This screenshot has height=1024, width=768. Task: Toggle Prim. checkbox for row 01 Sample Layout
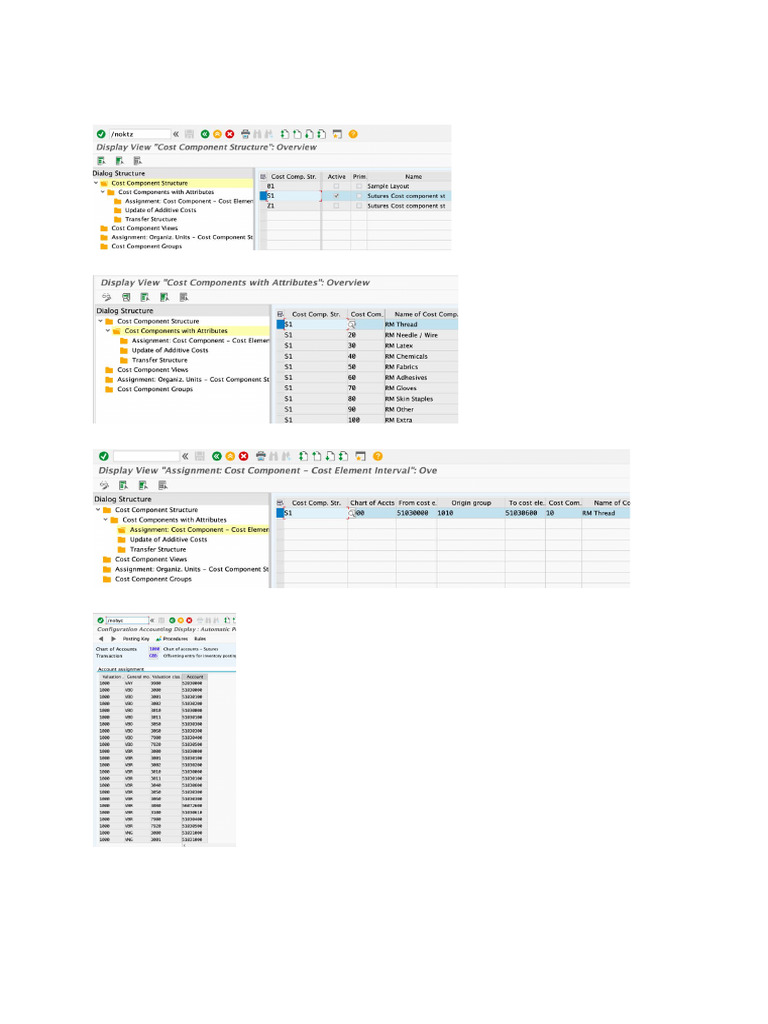[x=359, y=186]
